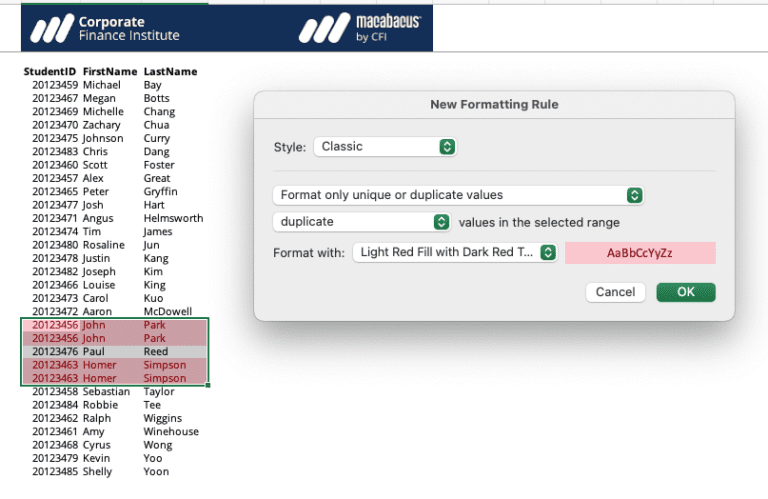Select the last Simpson cell in the highlighted rows

click(165, 378)
